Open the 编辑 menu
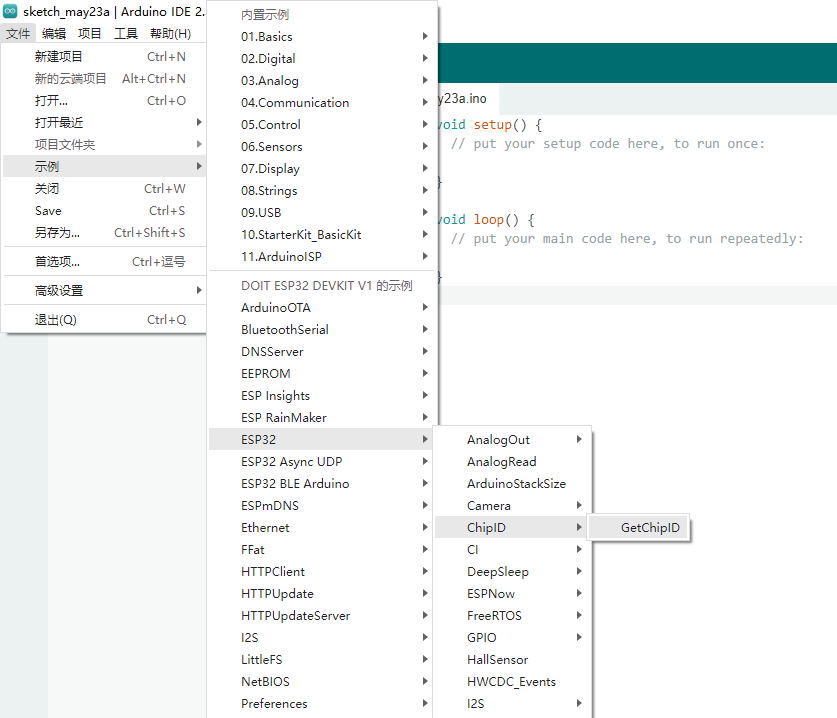Screen dimensions: 837x718 coord(54,34)
